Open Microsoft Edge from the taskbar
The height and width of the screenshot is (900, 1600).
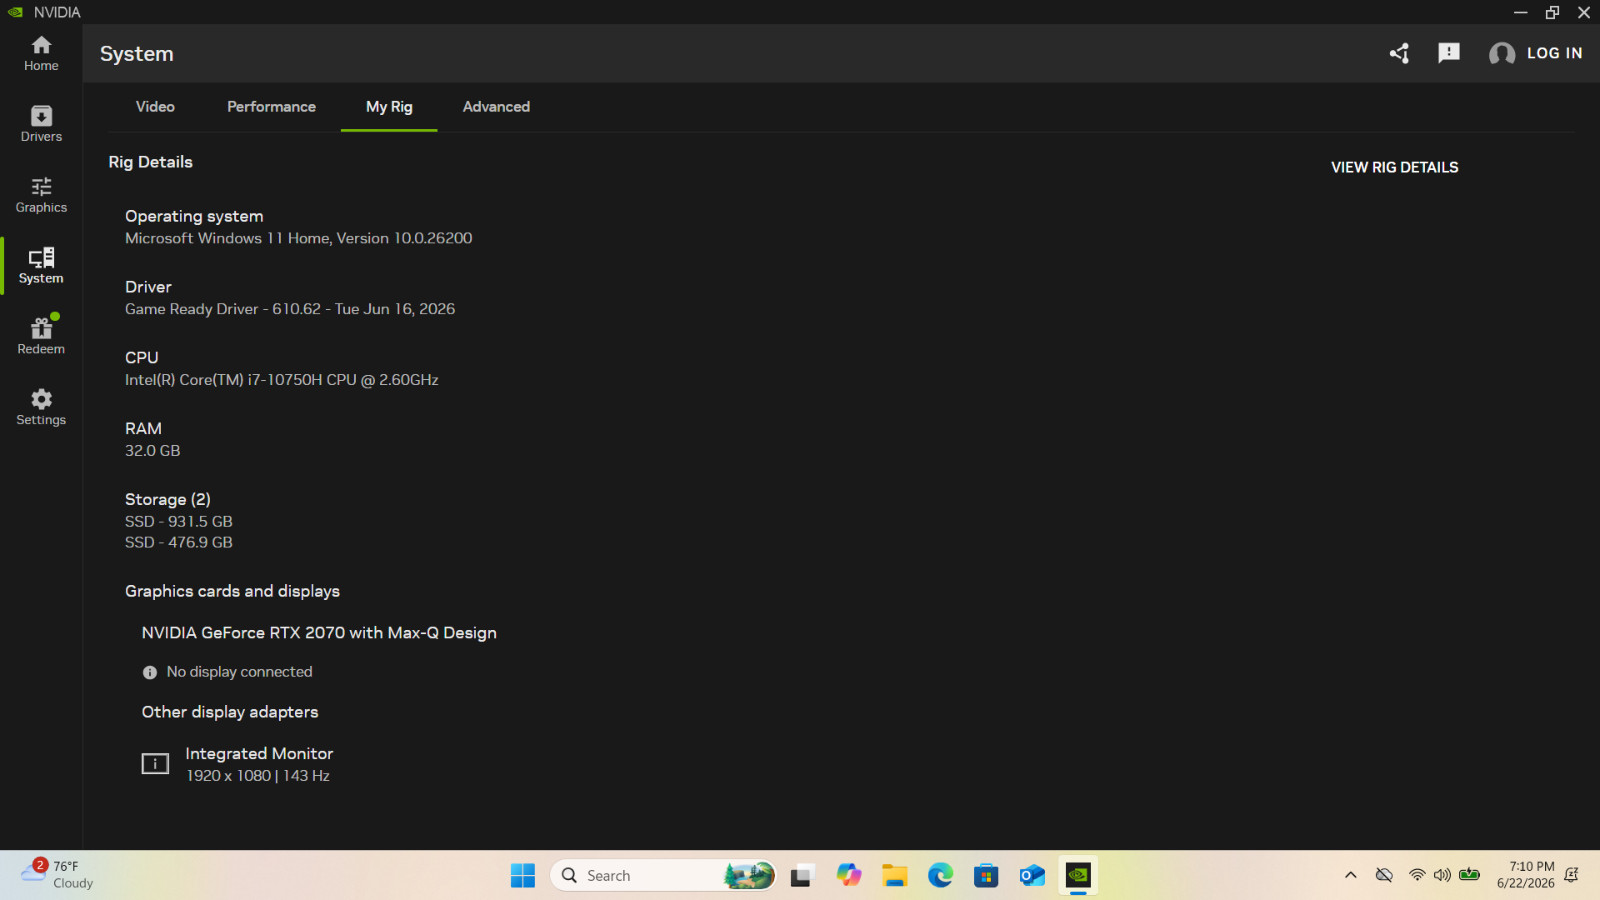click(940, 876)
